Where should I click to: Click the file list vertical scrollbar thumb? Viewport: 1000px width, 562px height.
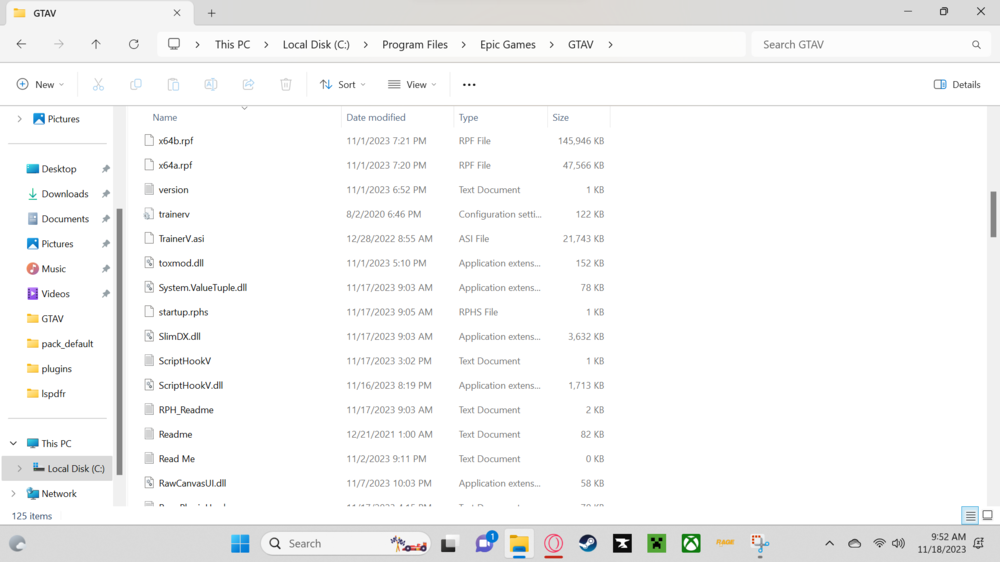[x=993, y=214]
